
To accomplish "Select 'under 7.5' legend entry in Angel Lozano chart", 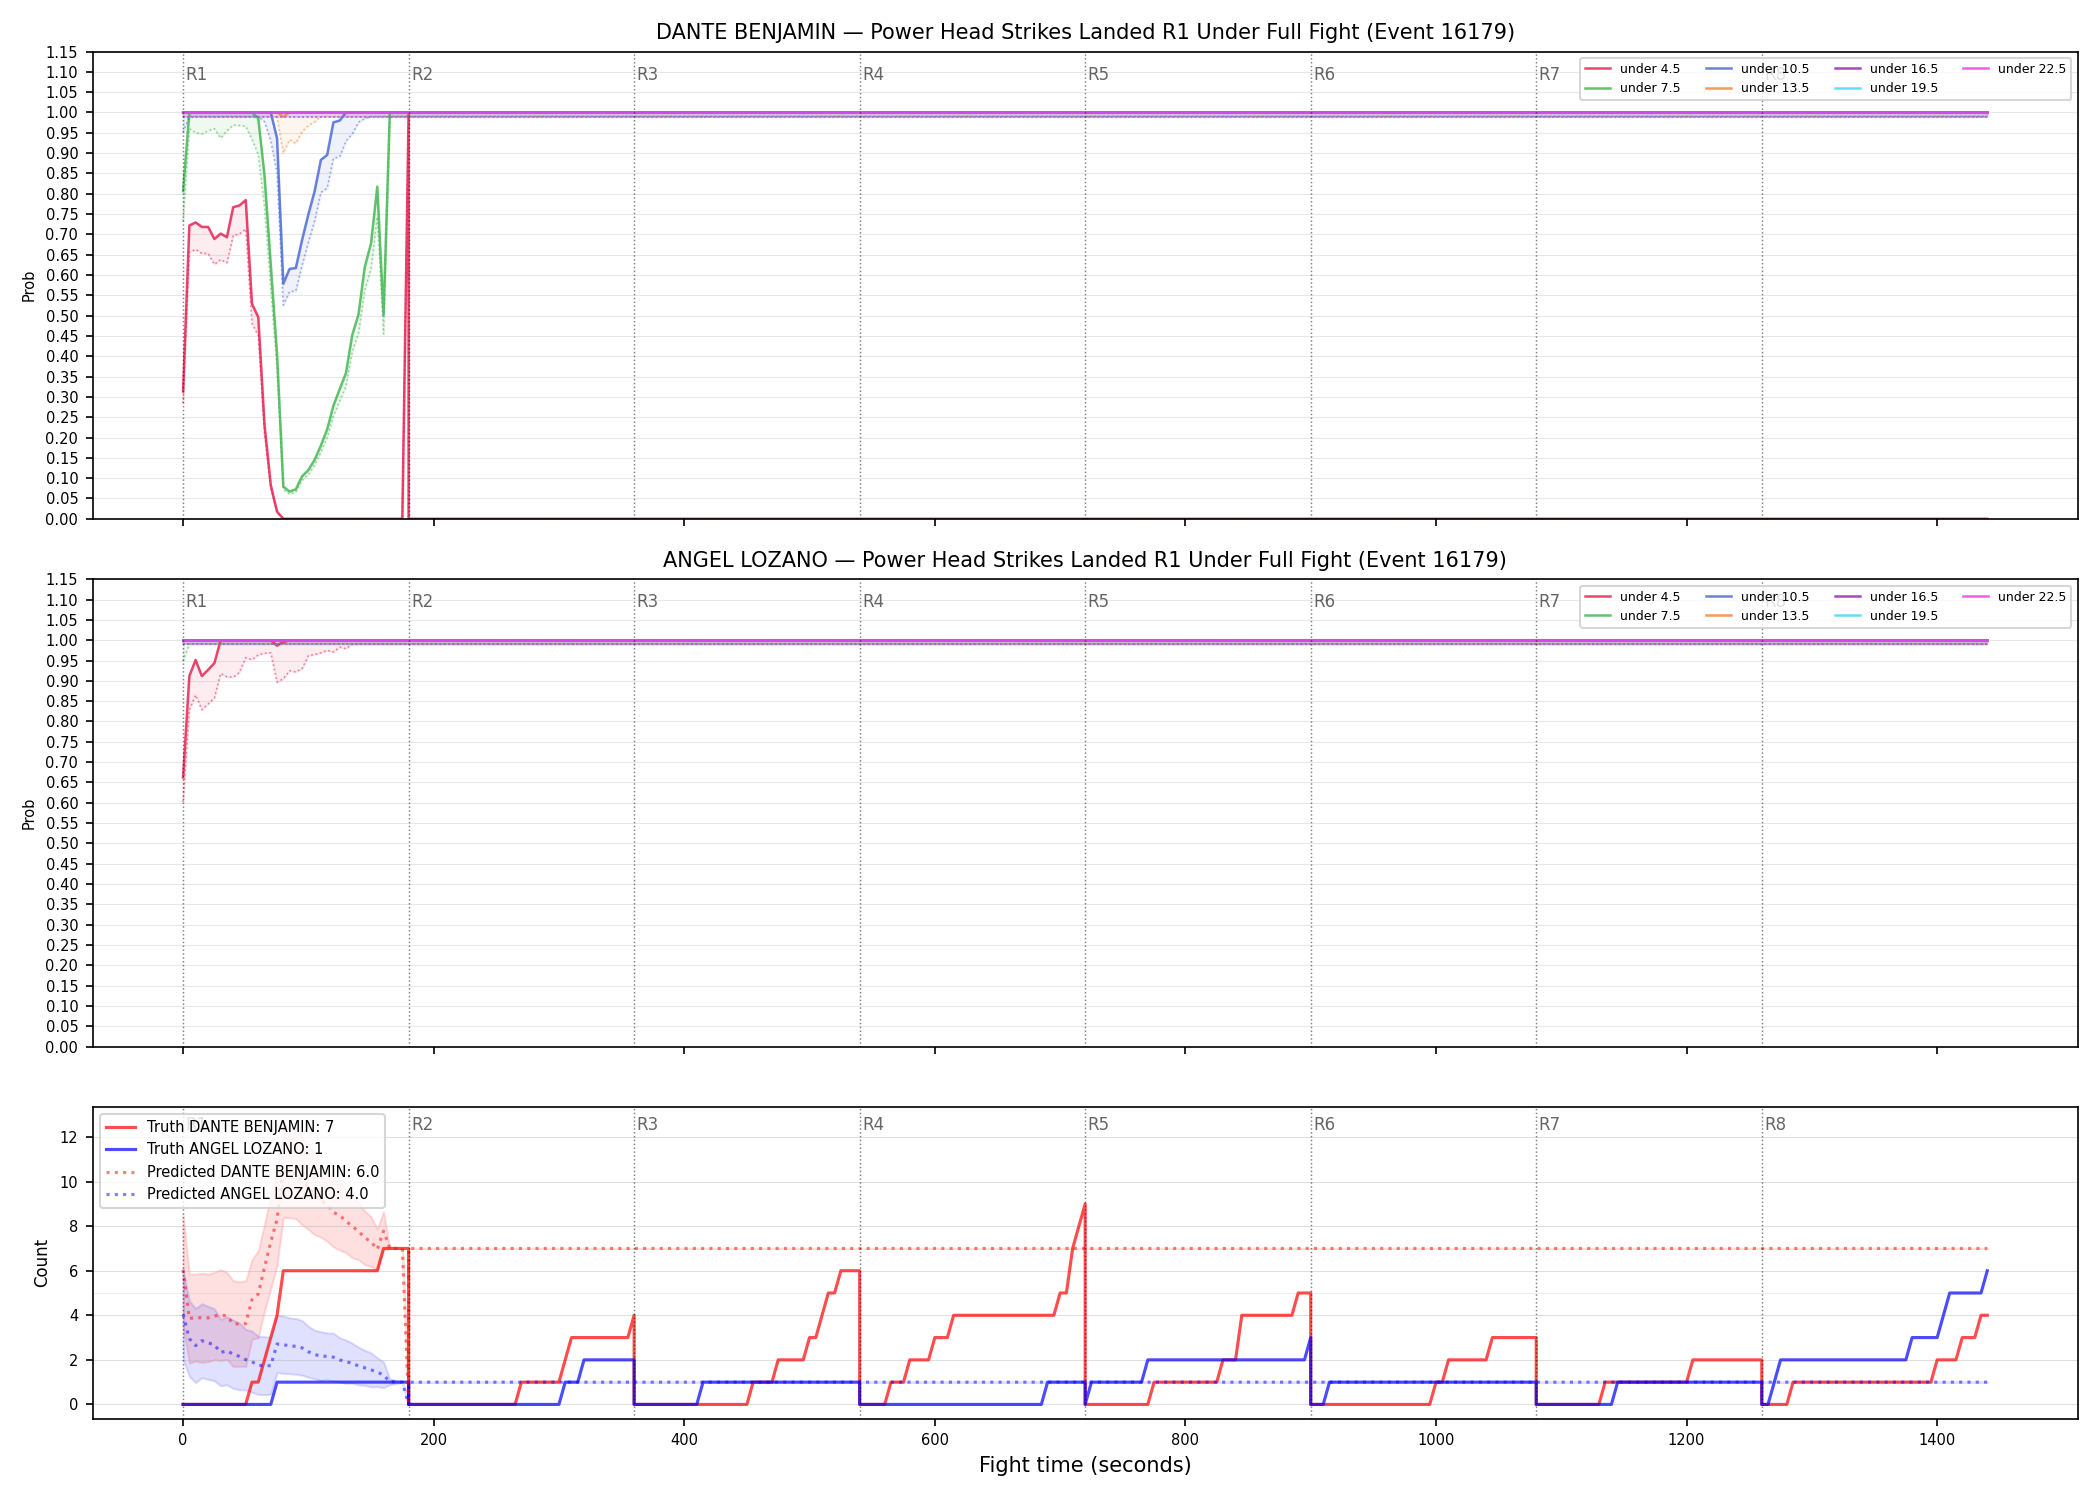I will 1632,616.
